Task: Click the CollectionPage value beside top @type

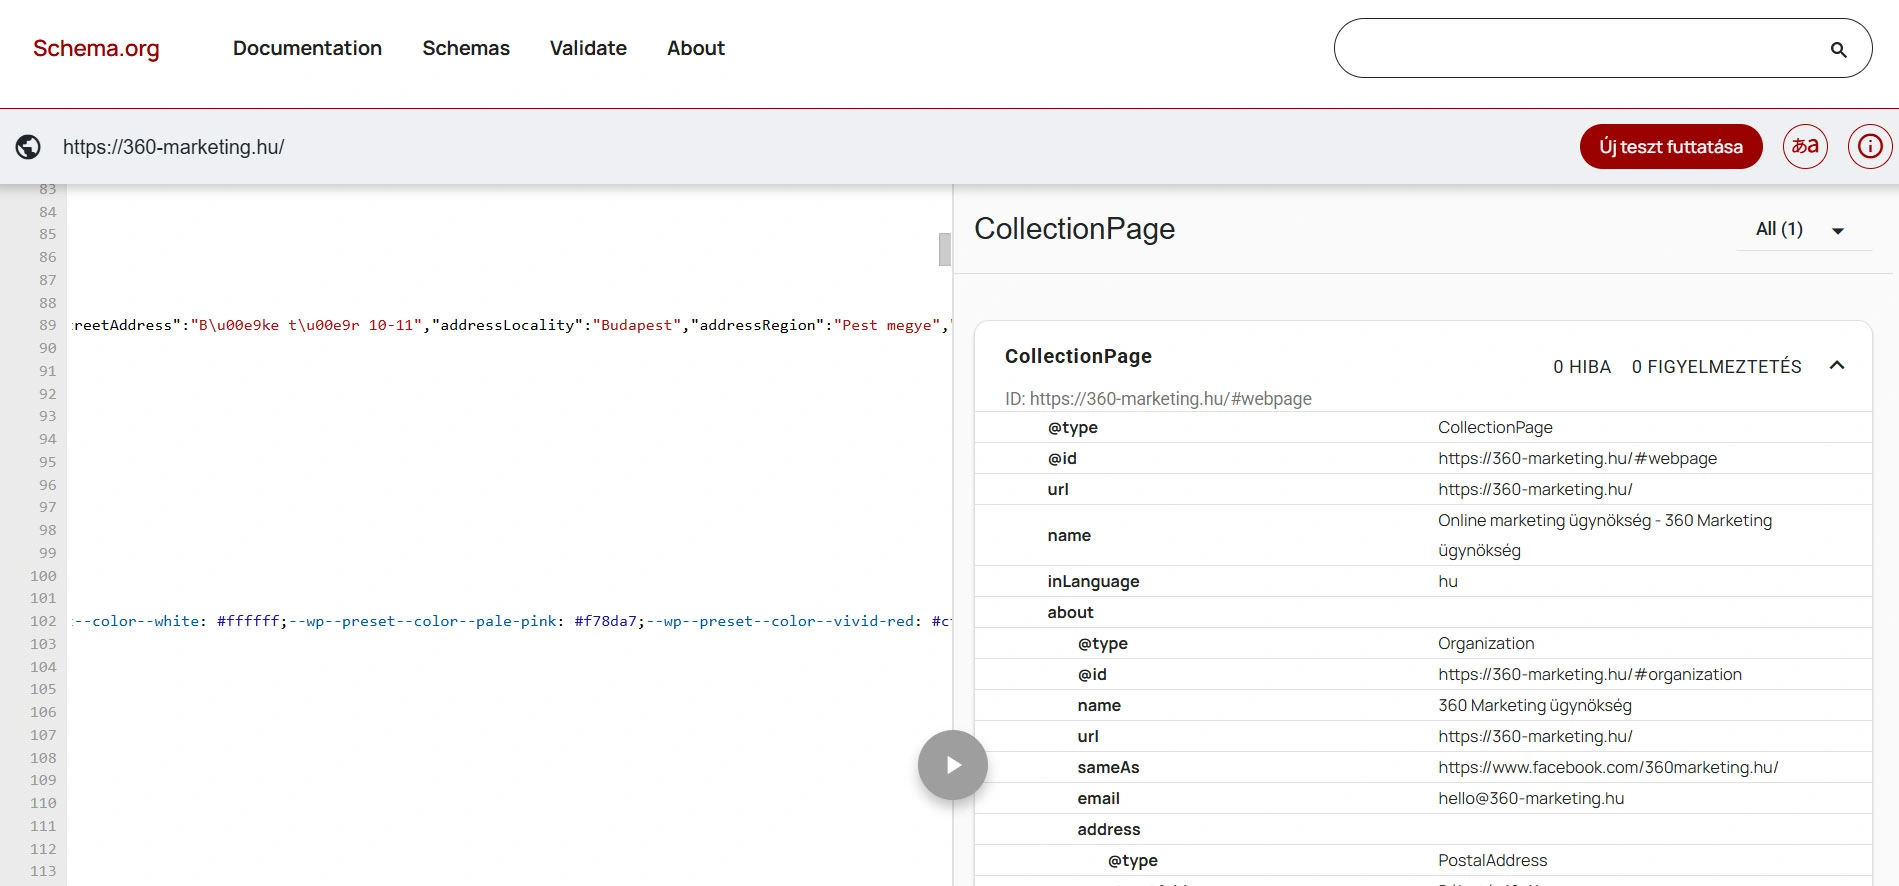Action: point(1495,427)
